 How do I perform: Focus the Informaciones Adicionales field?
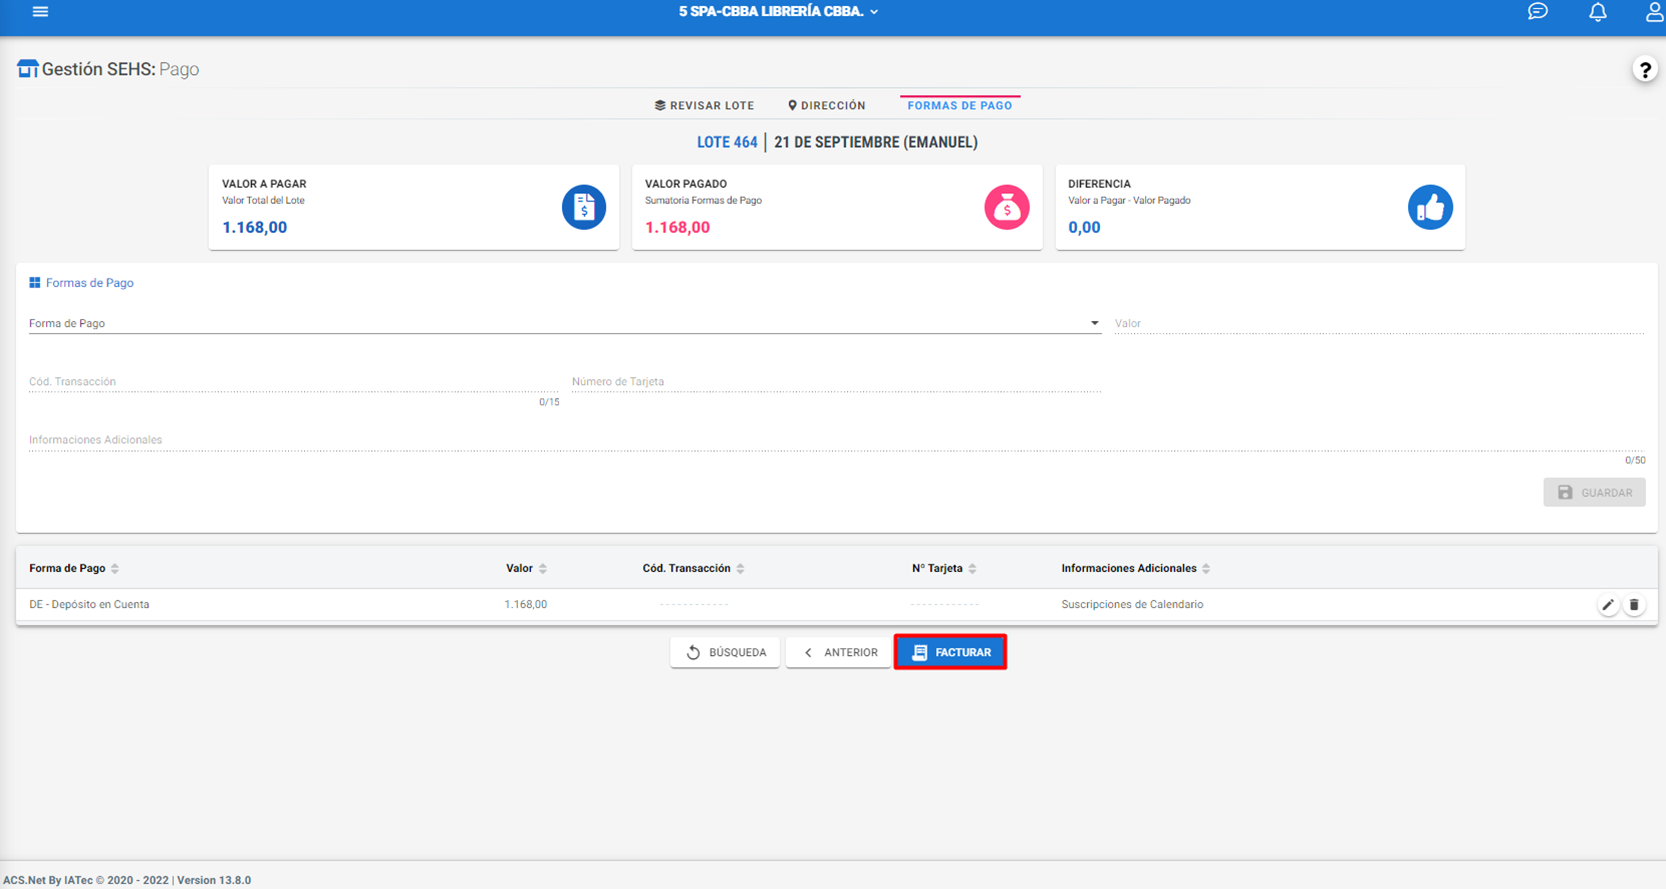point(837,439)
